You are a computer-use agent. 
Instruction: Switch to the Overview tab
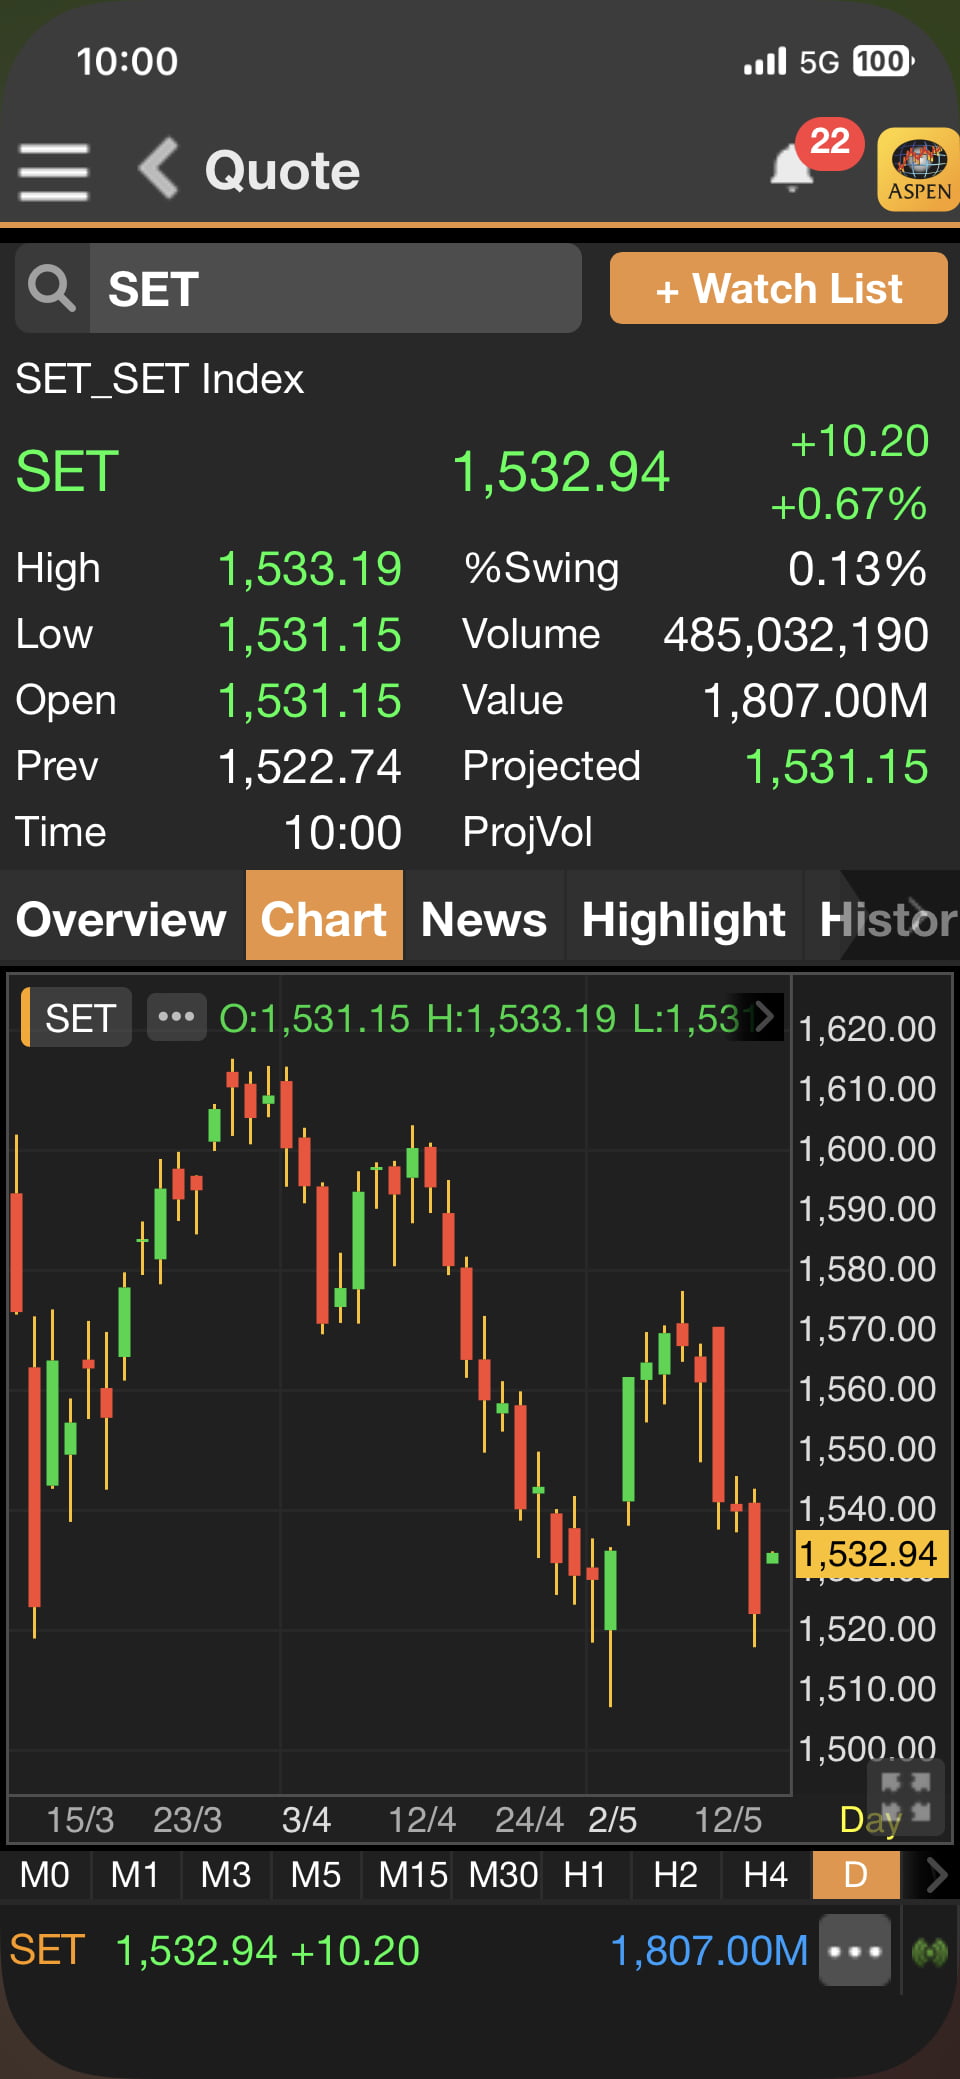click(121, 918)
